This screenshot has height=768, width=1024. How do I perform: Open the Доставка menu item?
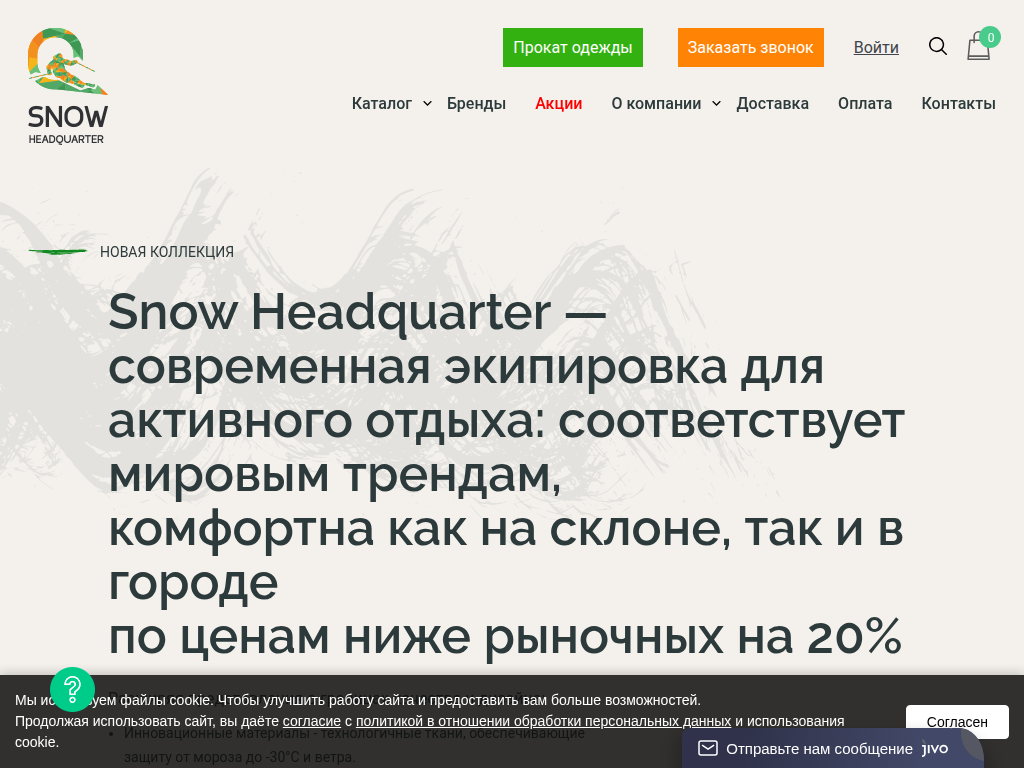pos(772,103)
